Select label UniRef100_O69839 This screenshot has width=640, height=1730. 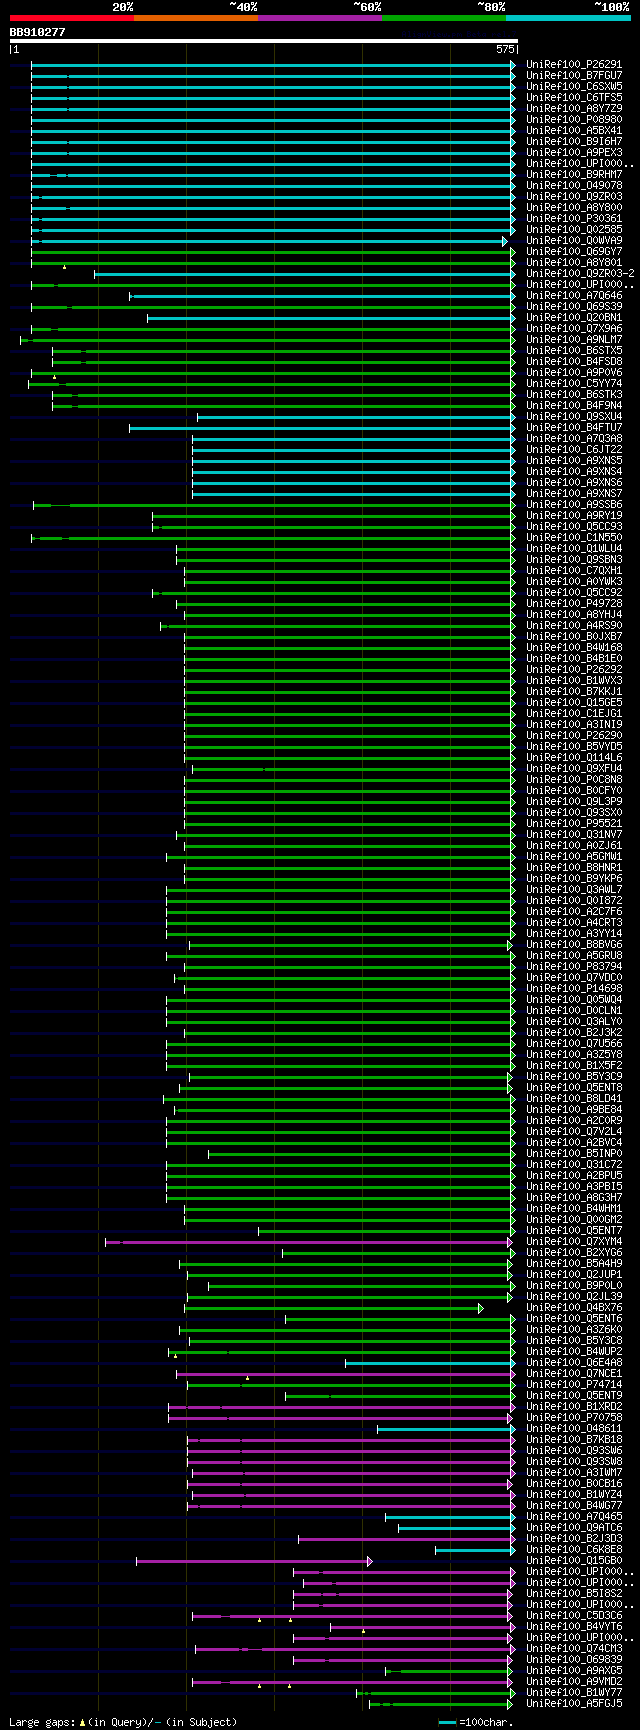coord(574,1660)
